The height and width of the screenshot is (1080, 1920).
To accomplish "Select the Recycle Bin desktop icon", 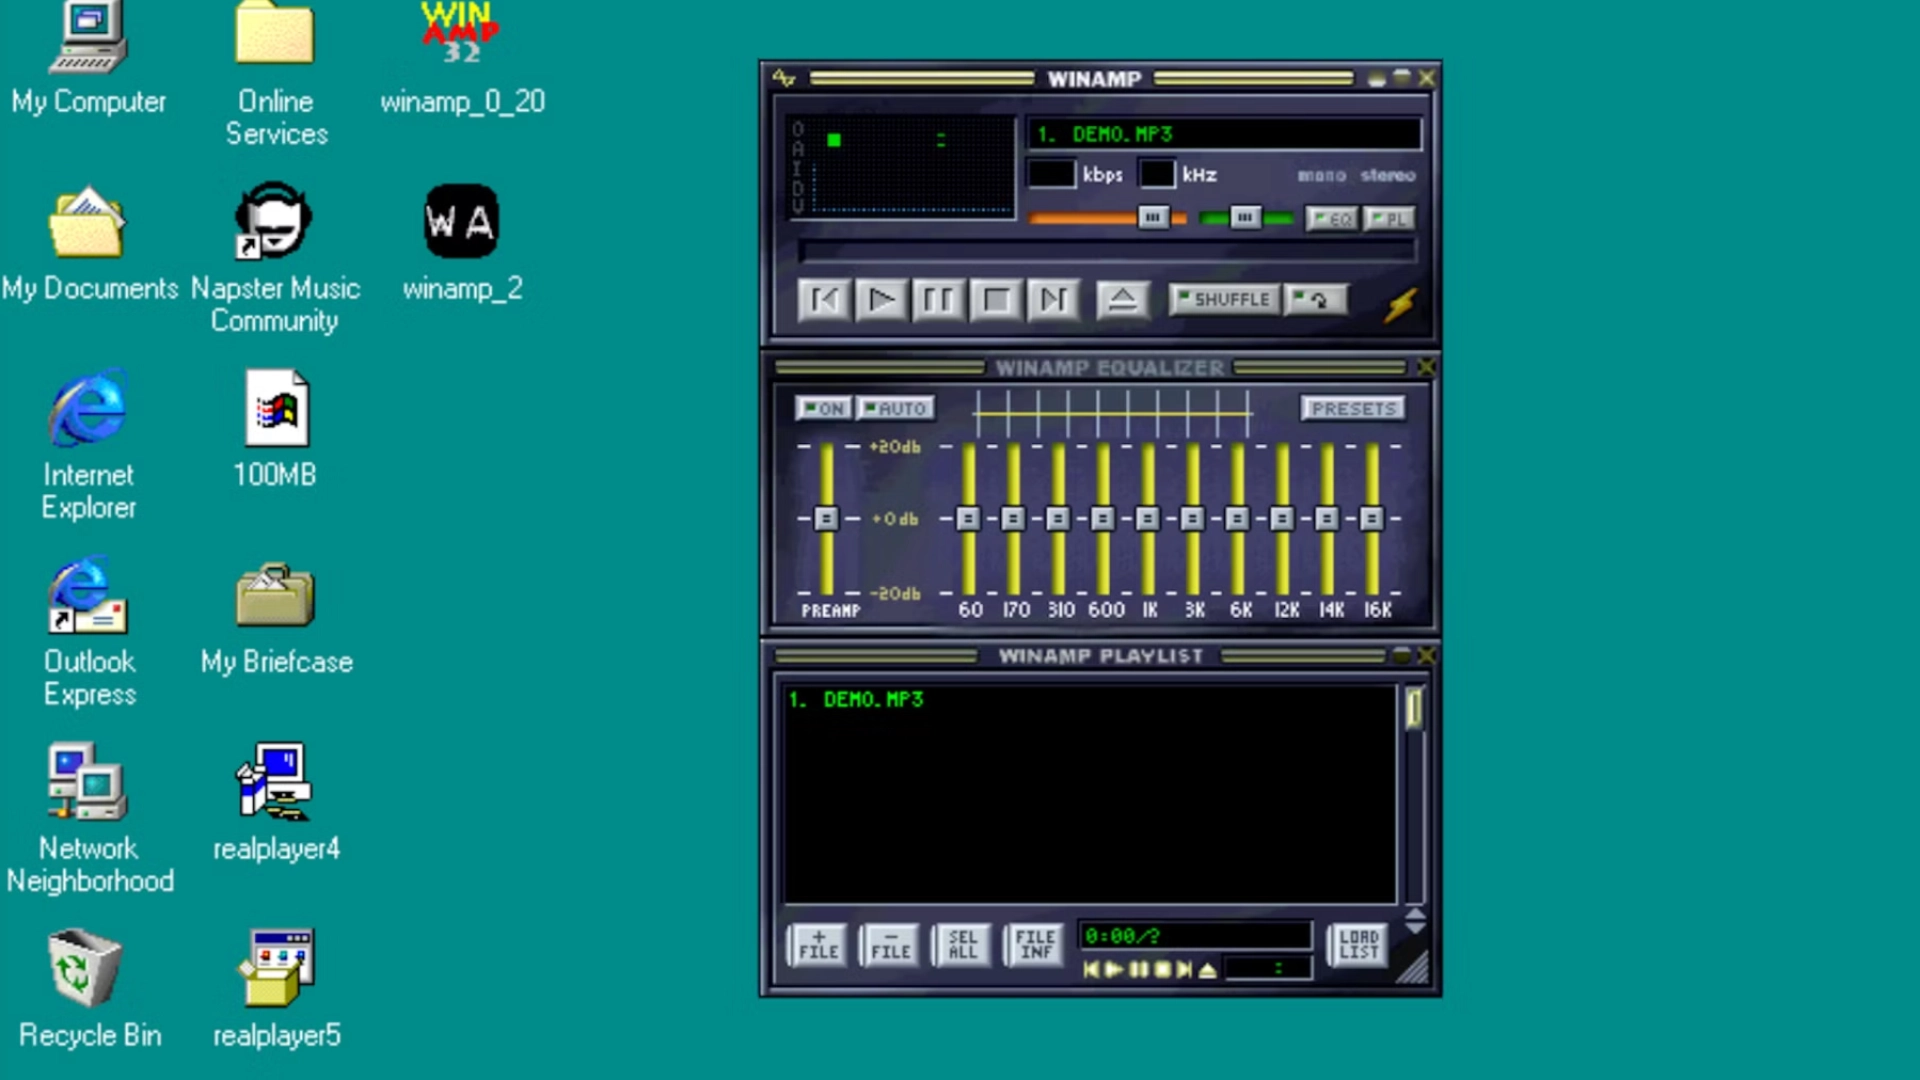I will [x=89, y=988].
